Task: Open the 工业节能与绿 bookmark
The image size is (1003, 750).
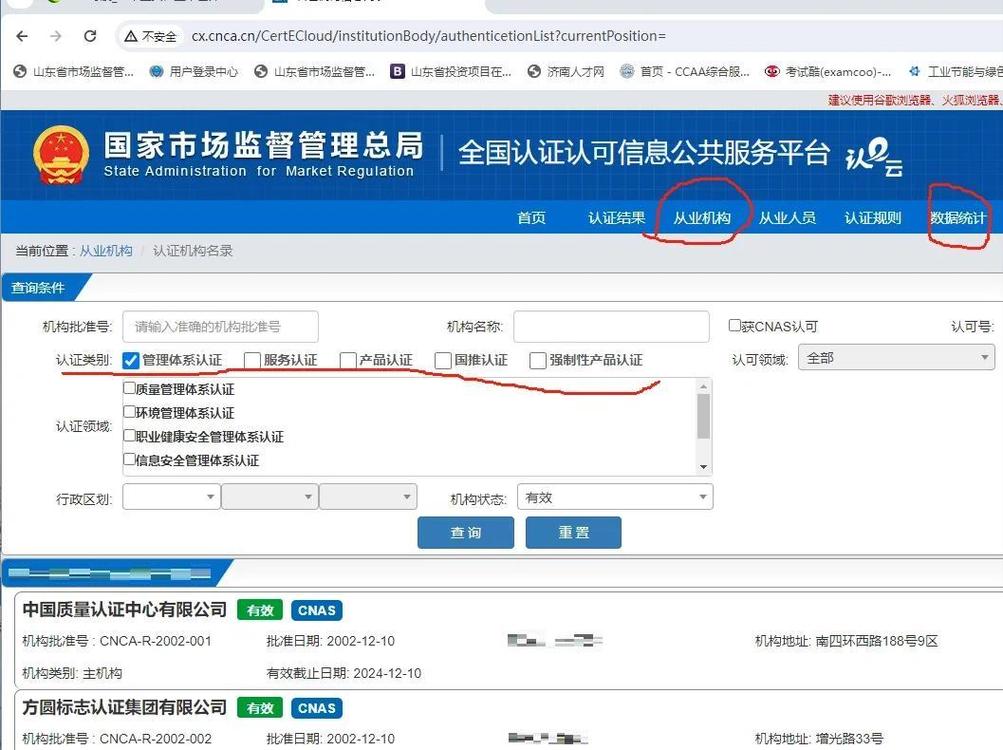Action: point(955,72)
